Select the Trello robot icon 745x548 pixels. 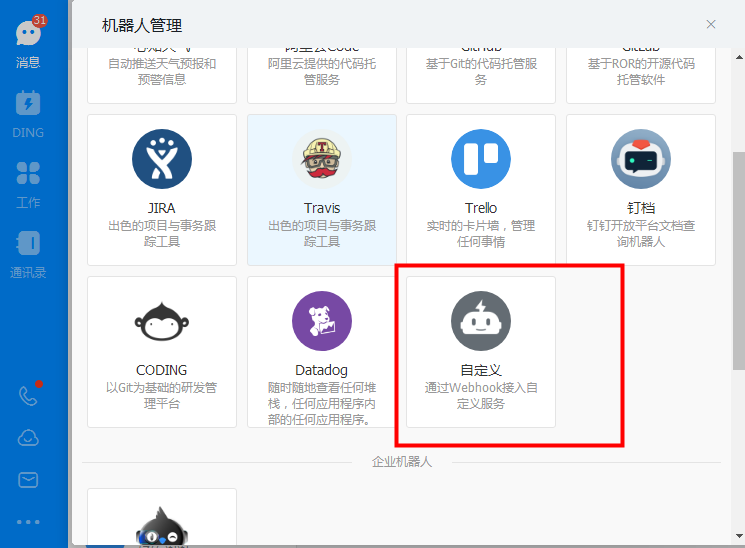pyautogui.click(x=481, y=159)
